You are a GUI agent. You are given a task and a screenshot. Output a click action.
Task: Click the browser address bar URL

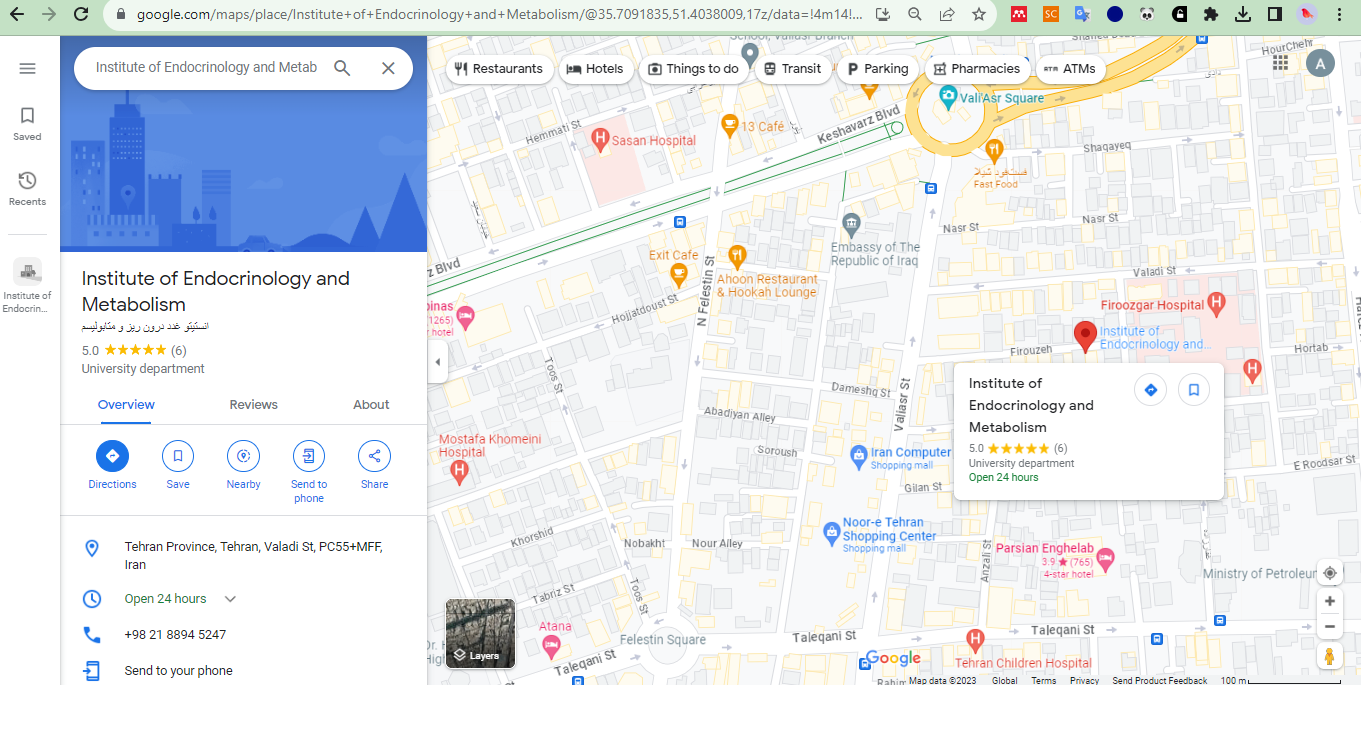pyautogui.click(x=499, y=15)
